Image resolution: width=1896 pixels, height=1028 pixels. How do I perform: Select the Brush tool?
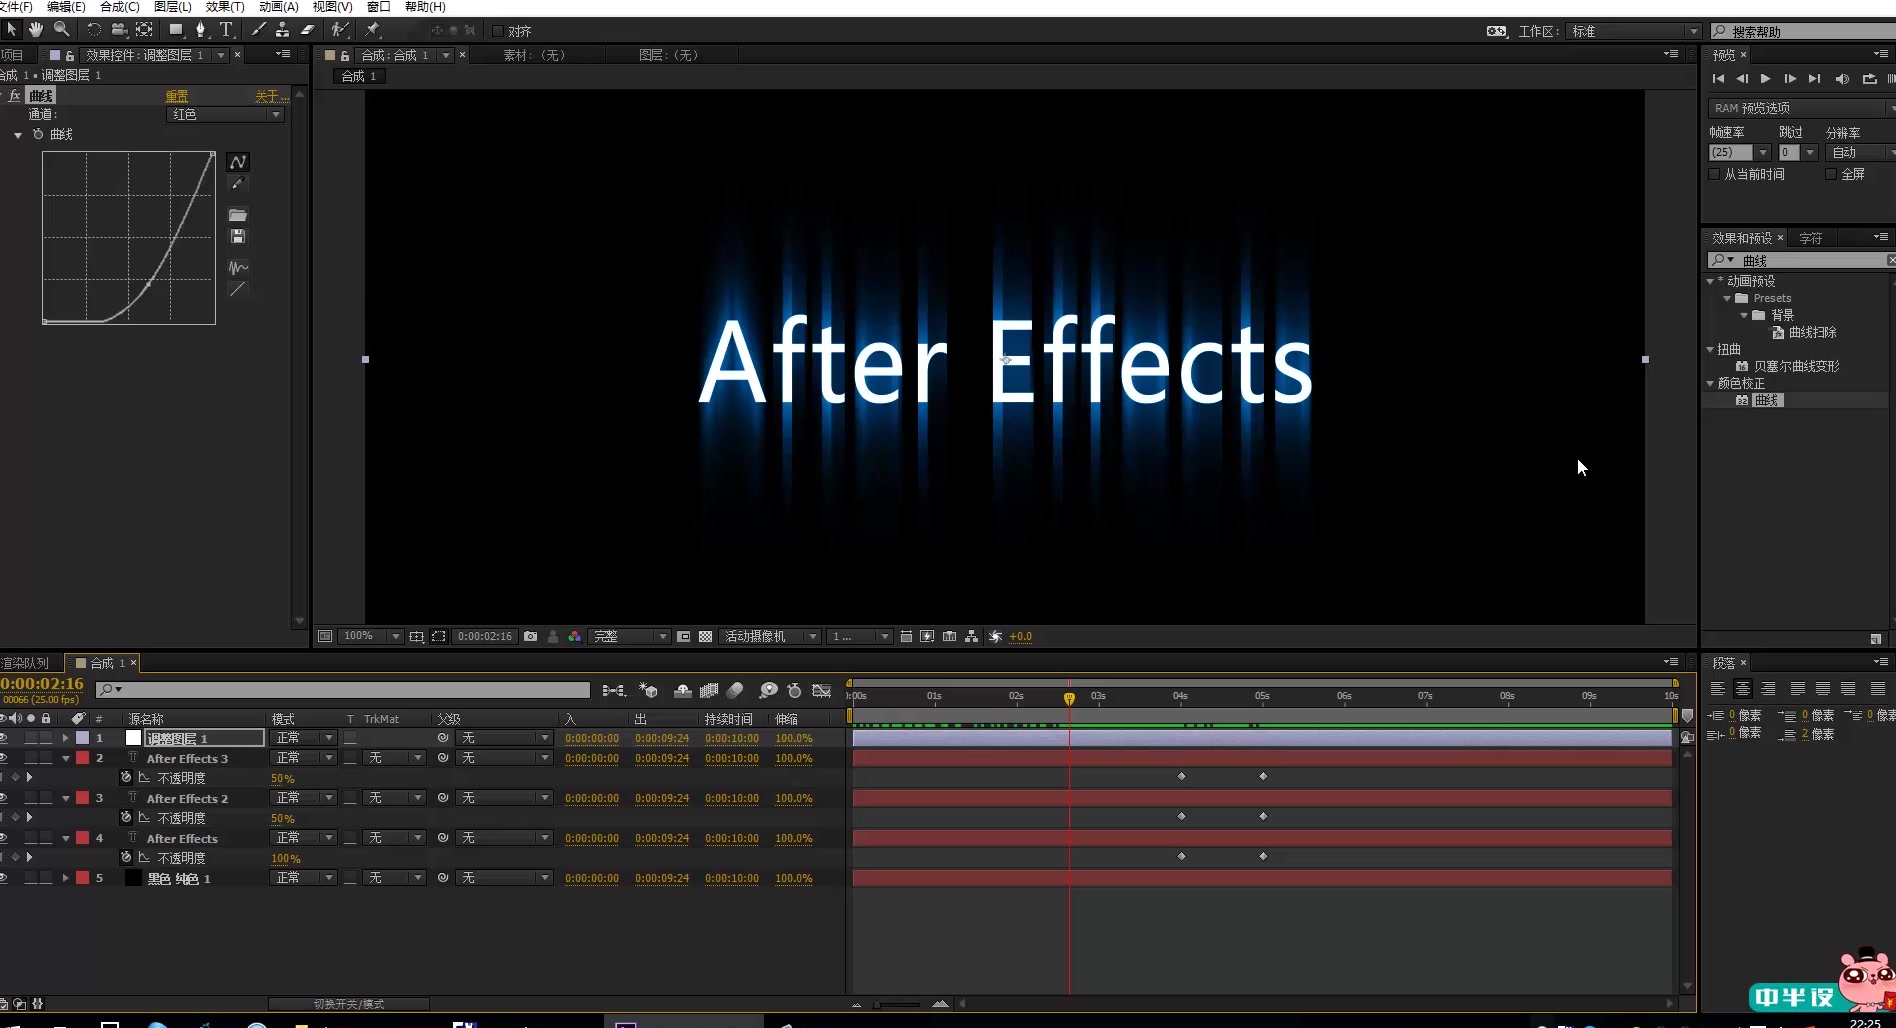pos(259,30)
